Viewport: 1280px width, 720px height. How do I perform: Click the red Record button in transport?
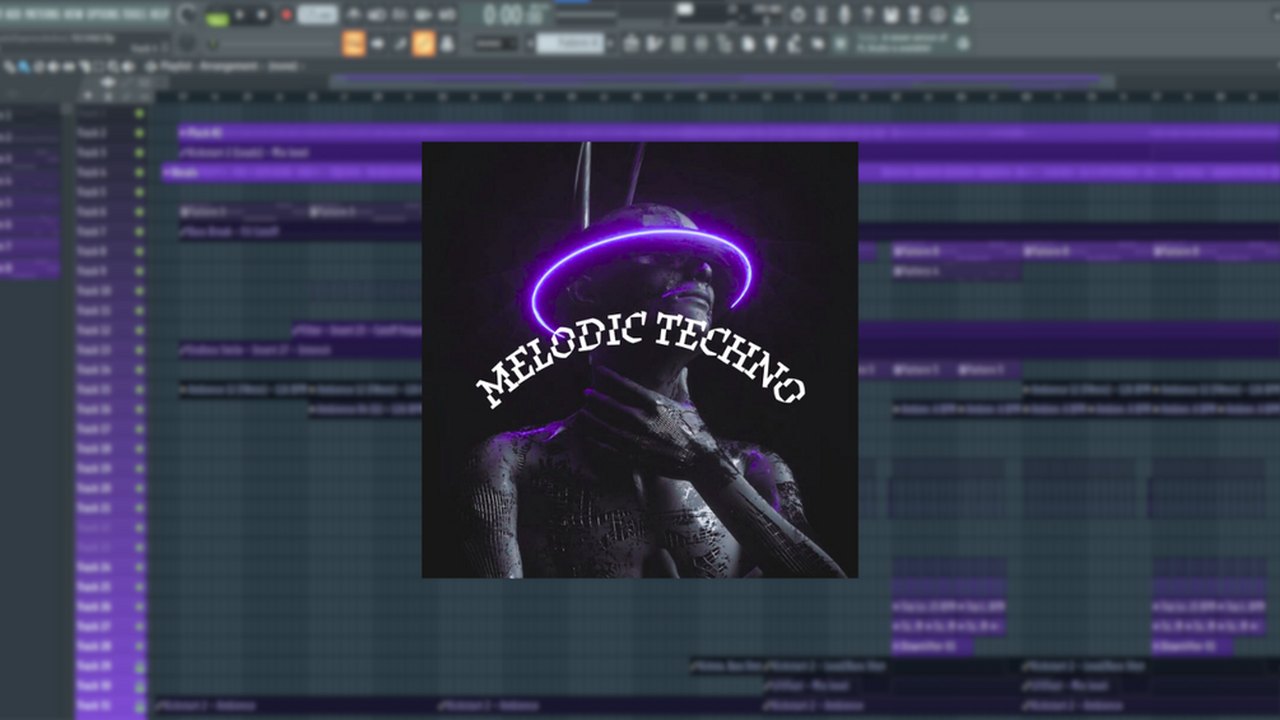(287, 15)
